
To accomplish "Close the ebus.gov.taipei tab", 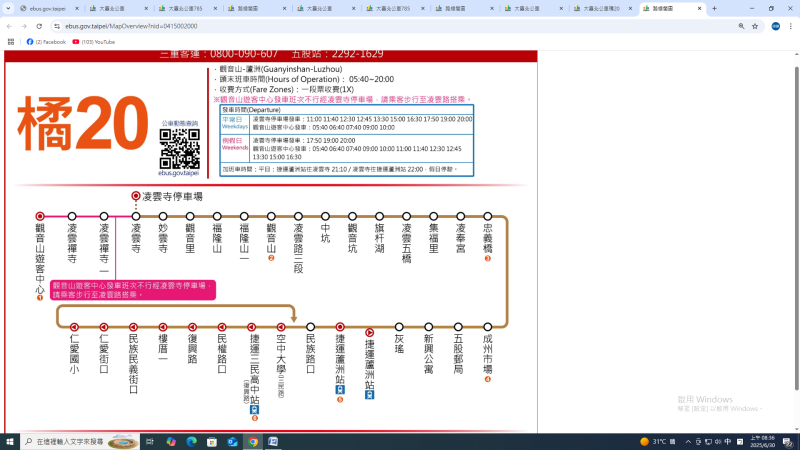I will click(x=77, y=9).
